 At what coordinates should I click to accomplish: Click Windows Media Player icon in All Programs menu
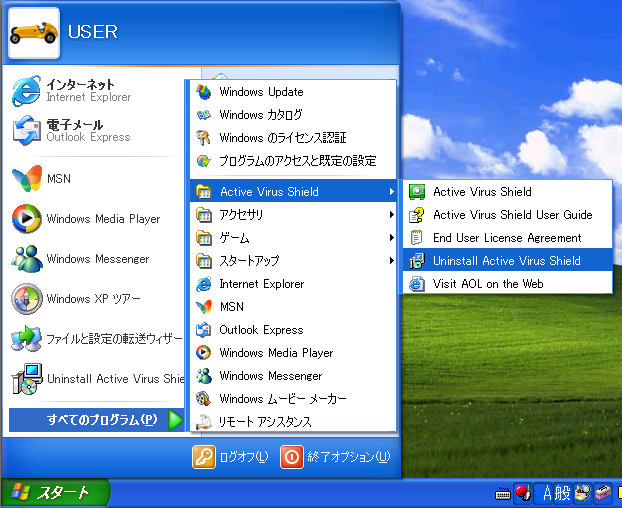(x=204, y=353)
